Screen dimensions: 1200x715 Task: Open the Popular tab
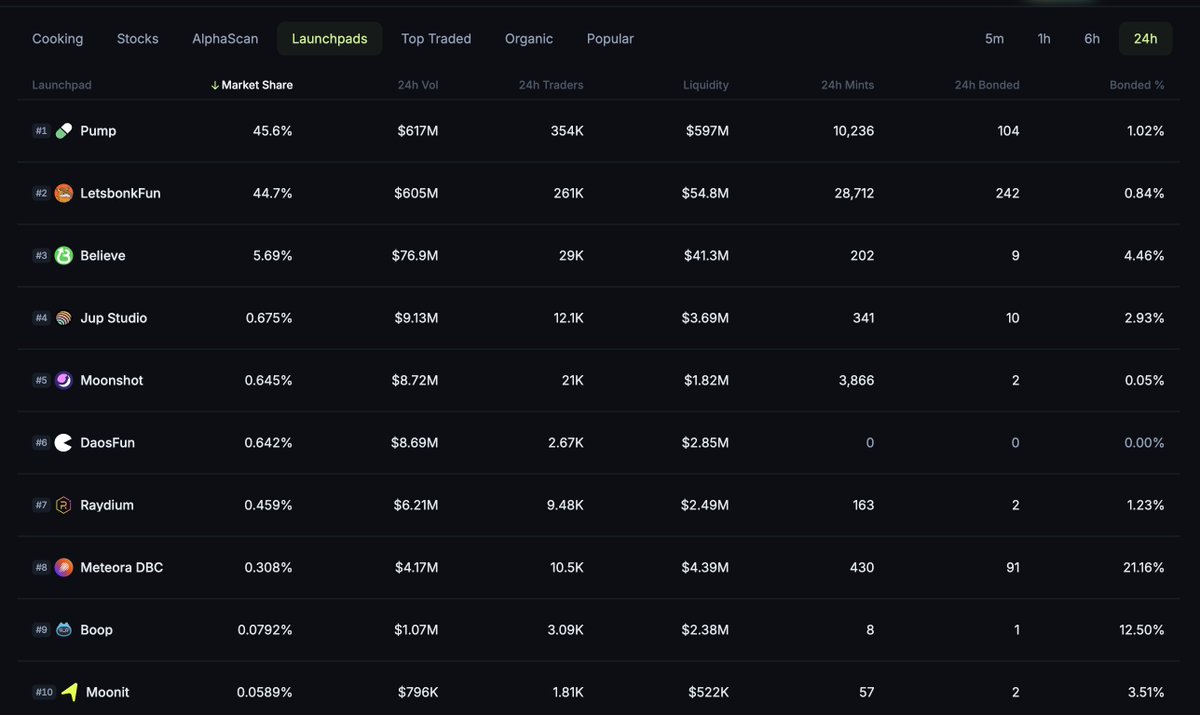[x=610, y=39]
